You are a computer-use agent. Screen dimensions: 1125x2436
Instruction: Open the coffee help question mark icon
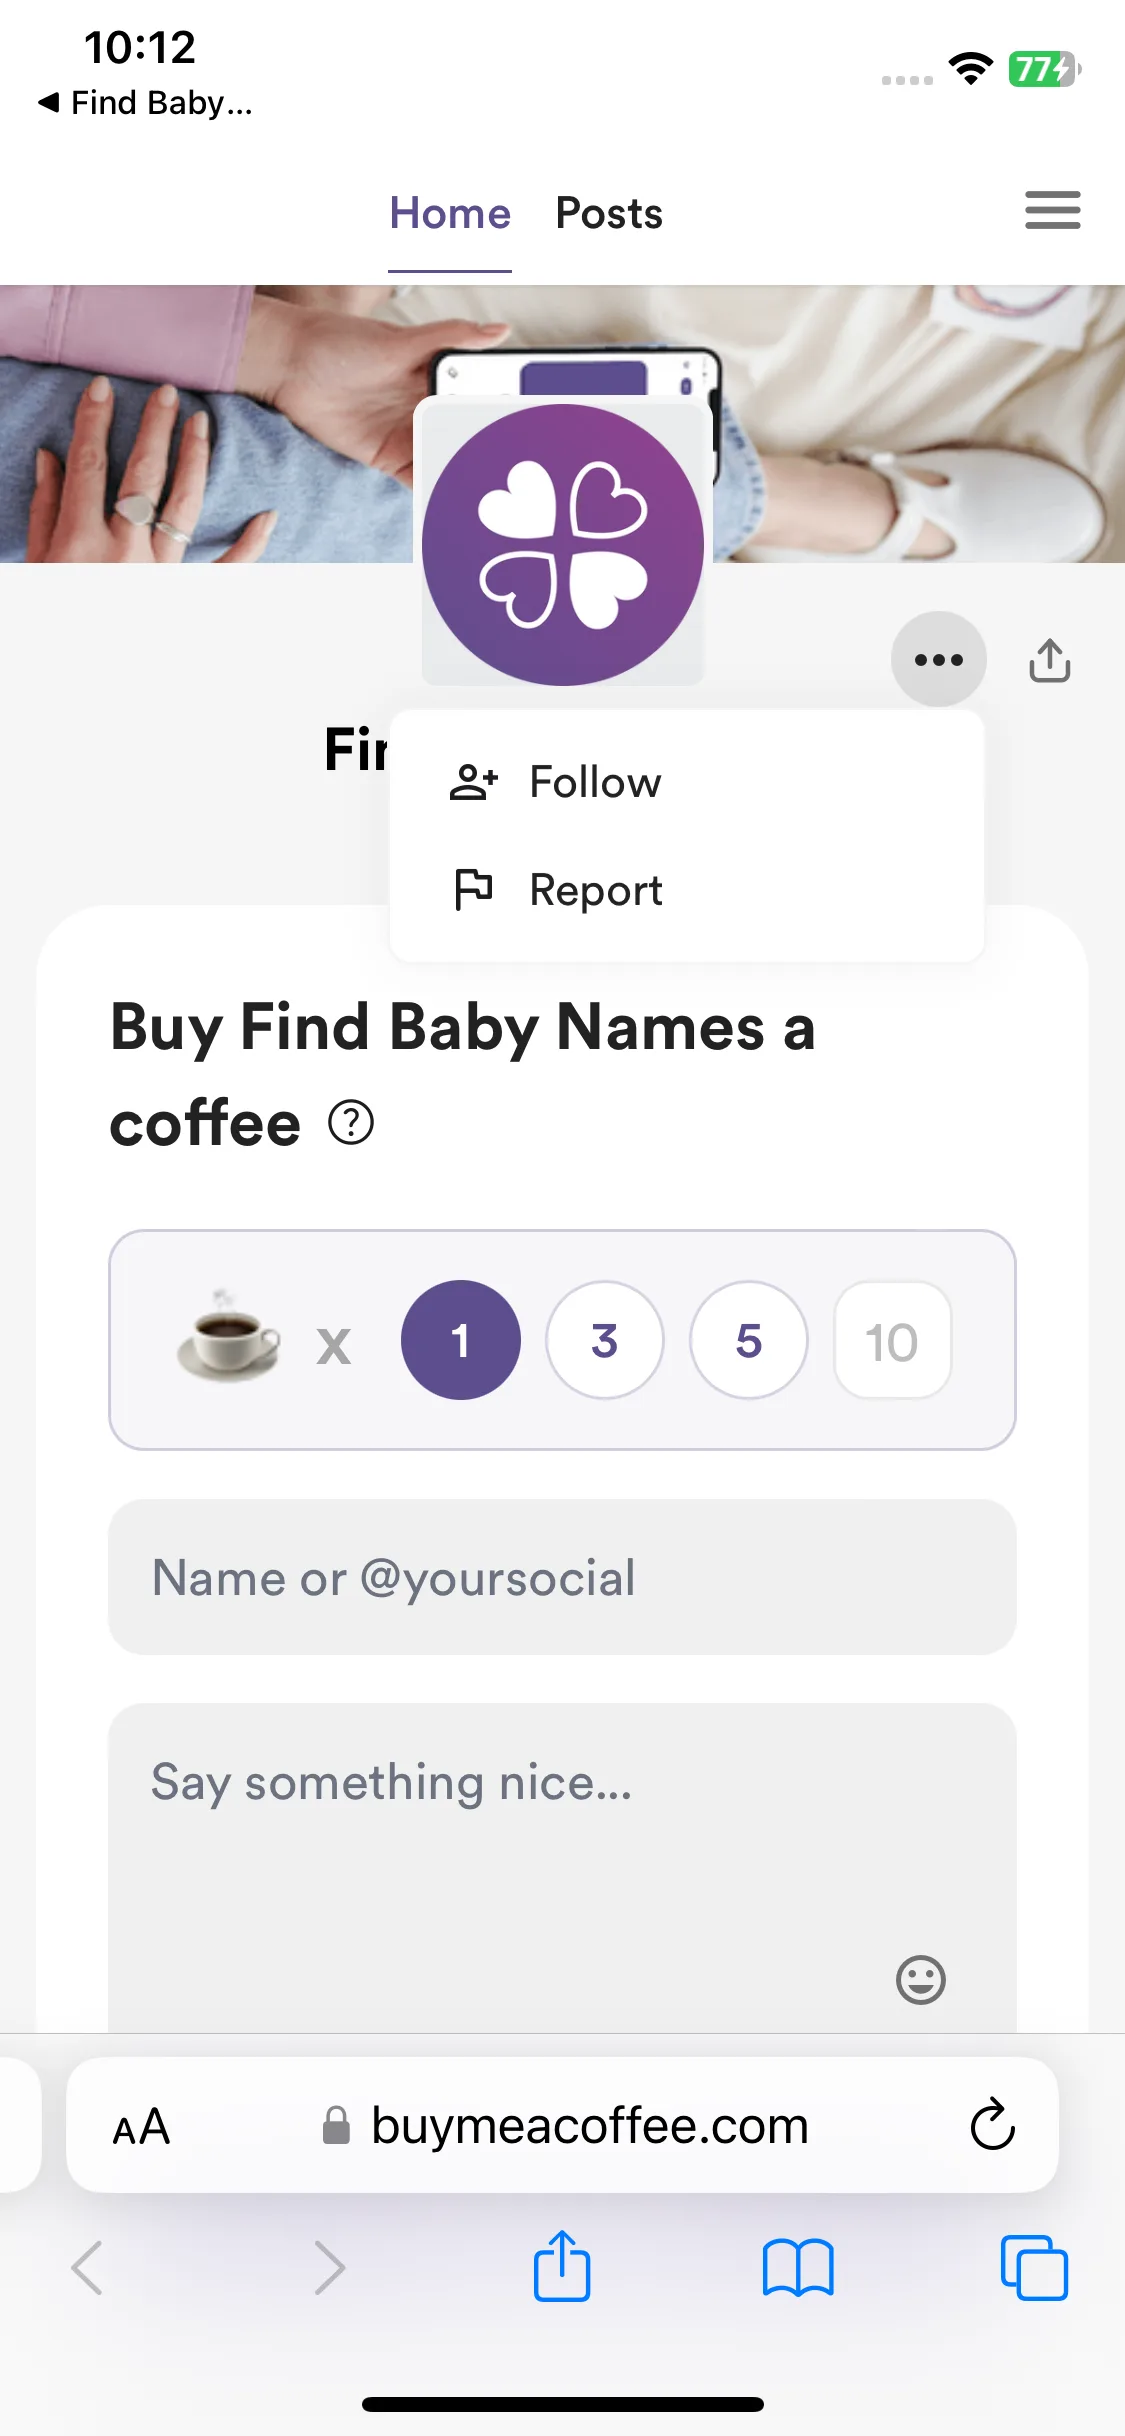[351, 1123]
